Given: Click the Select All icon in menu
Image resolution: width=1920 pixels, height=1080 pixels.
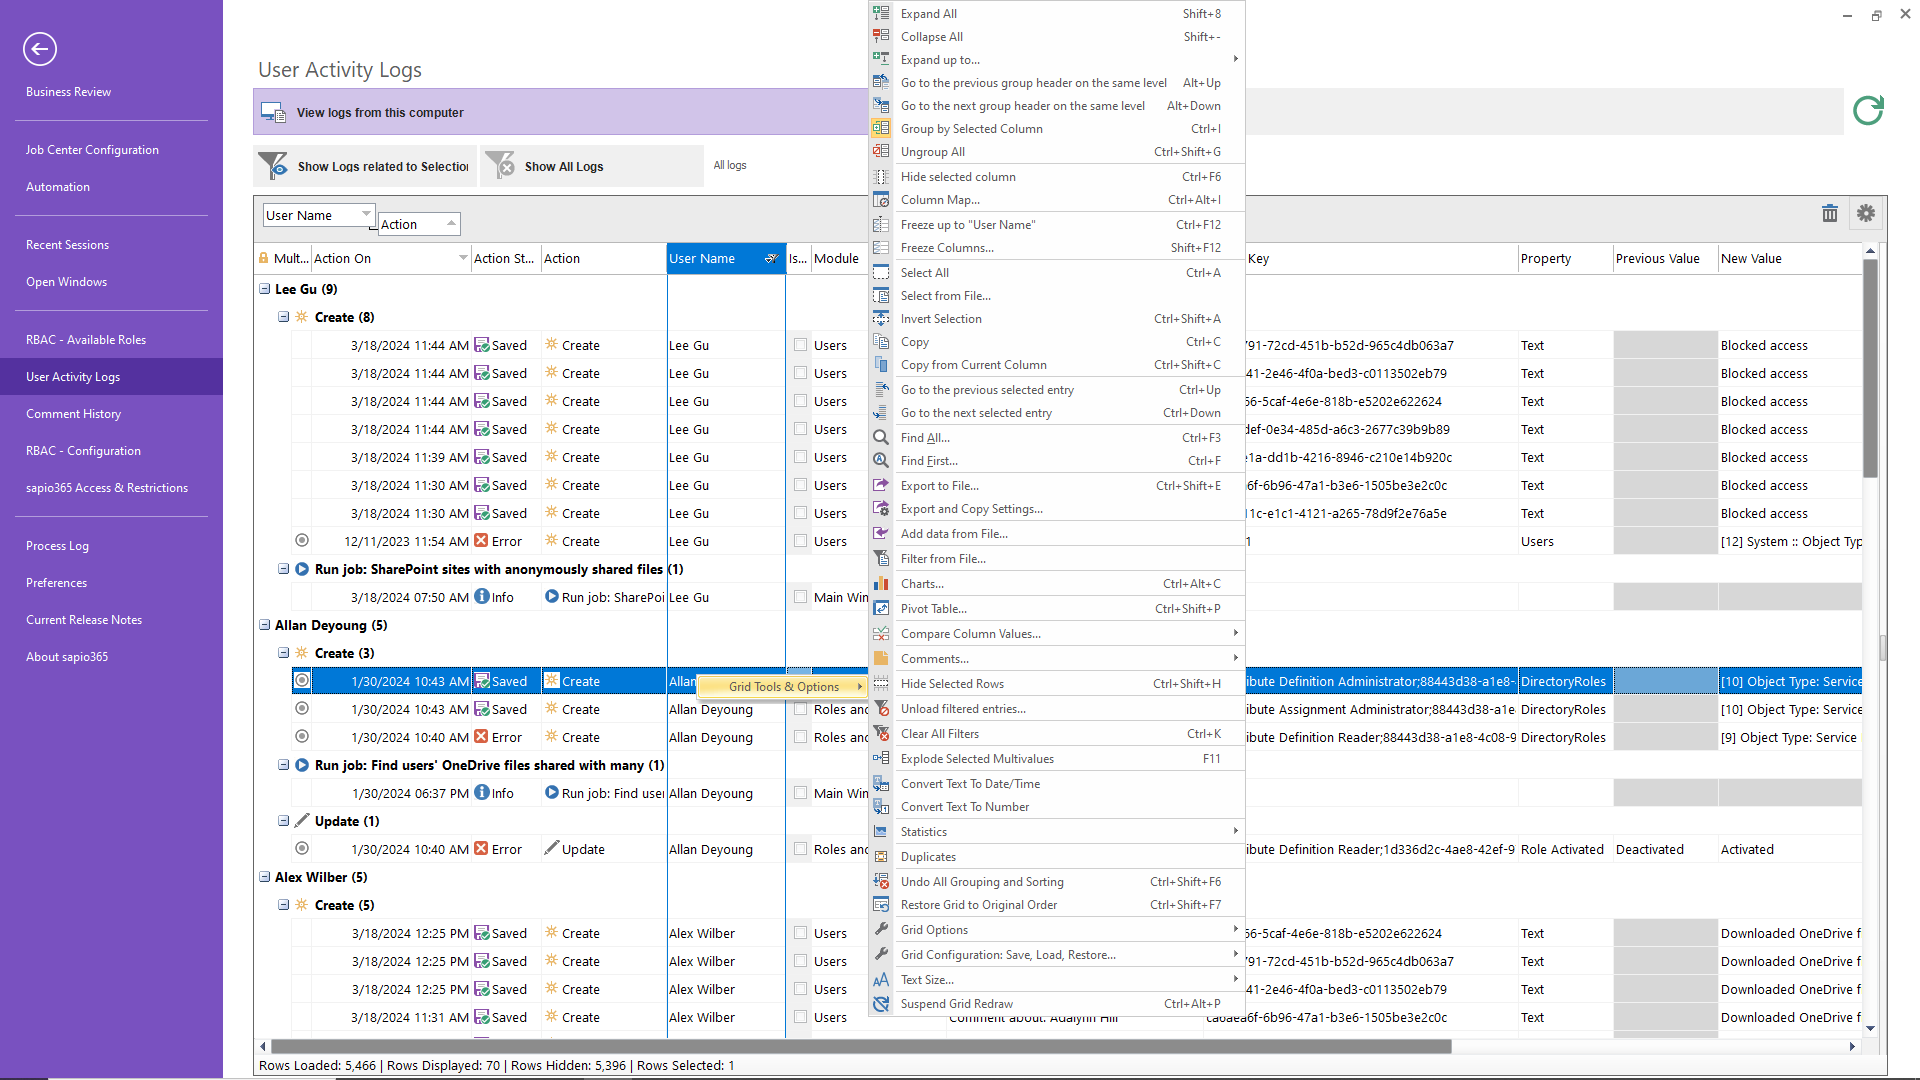Looking at the screenshot, I should point(881,272).
